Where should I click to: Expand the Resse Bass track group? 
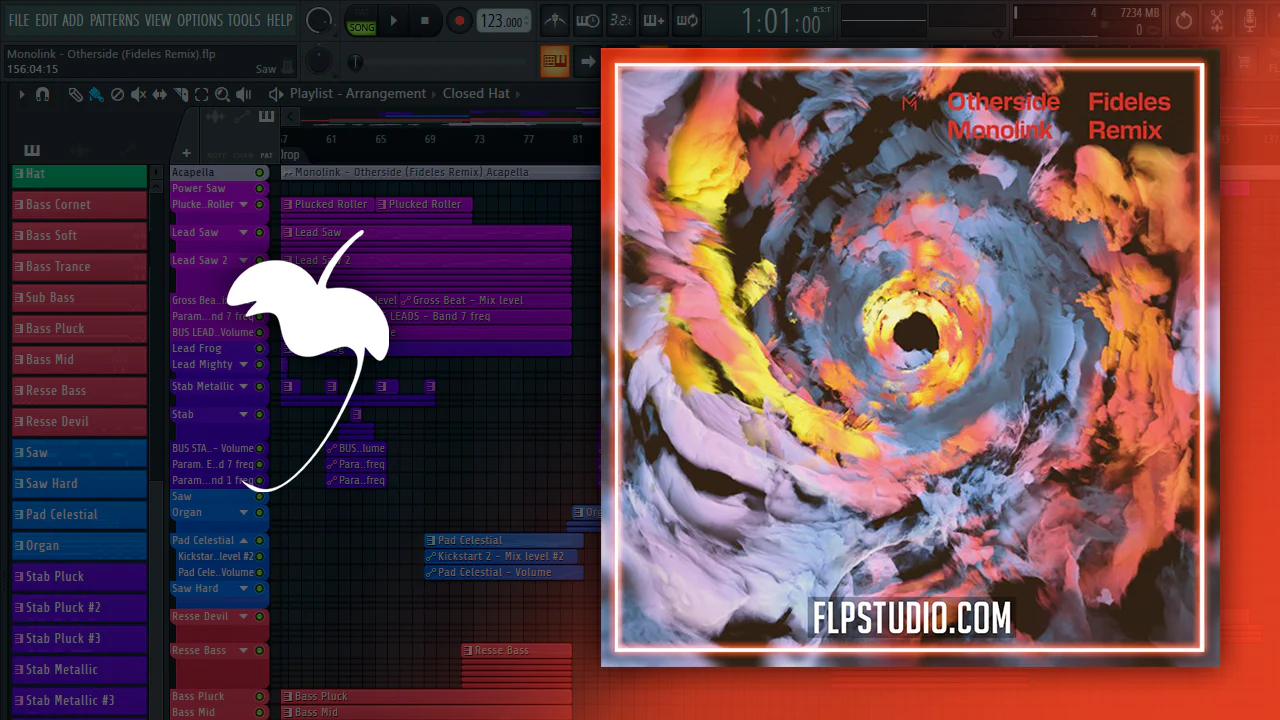click(x=243, y=651)
